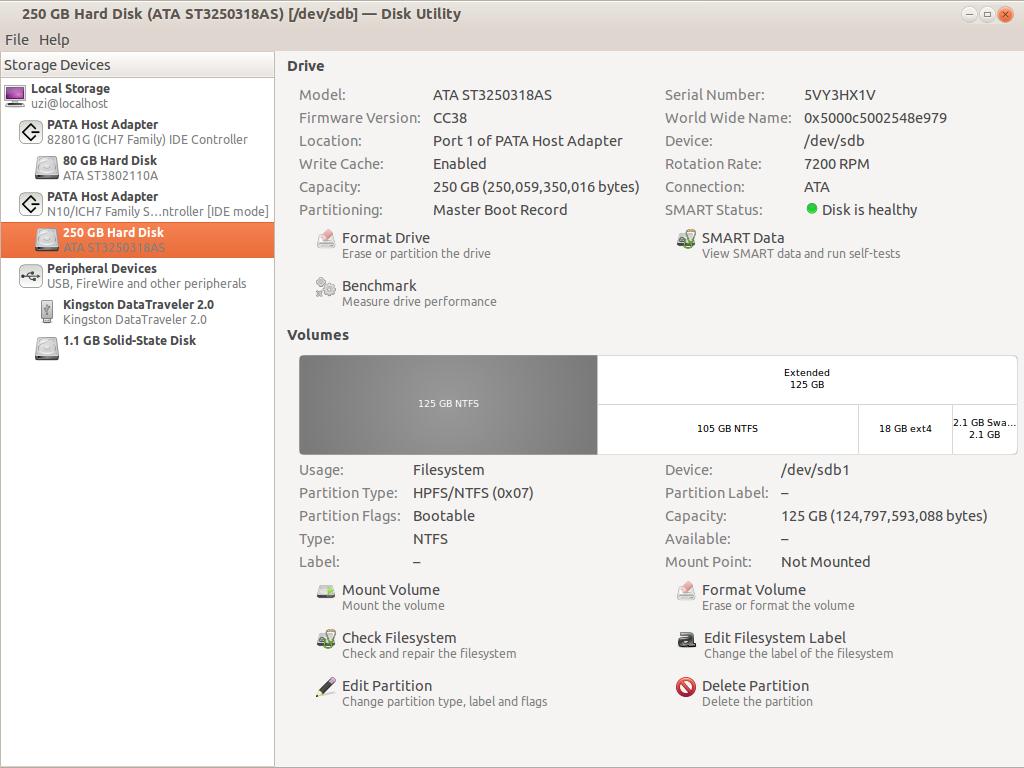1024x768 pixels.
Task: Click the Benchmark gears icon
Action: click(x=326, y=287)
